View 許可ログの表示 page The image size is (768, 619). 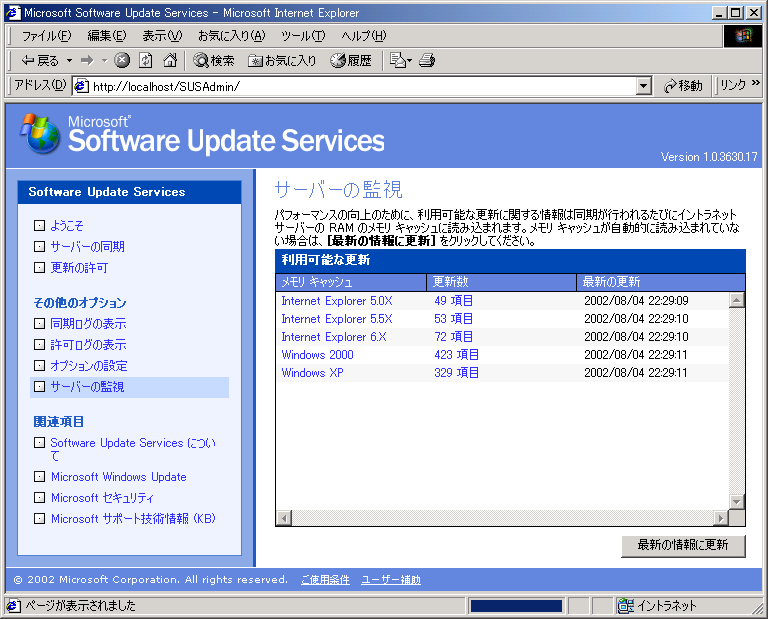coord(89,344)
